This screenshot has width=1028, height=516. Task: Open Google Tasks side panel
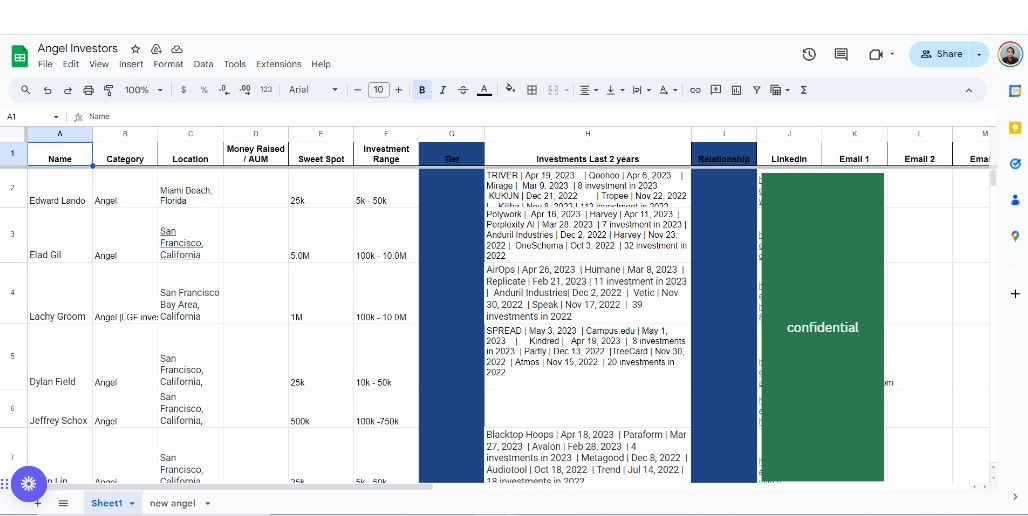point(1015,163)
